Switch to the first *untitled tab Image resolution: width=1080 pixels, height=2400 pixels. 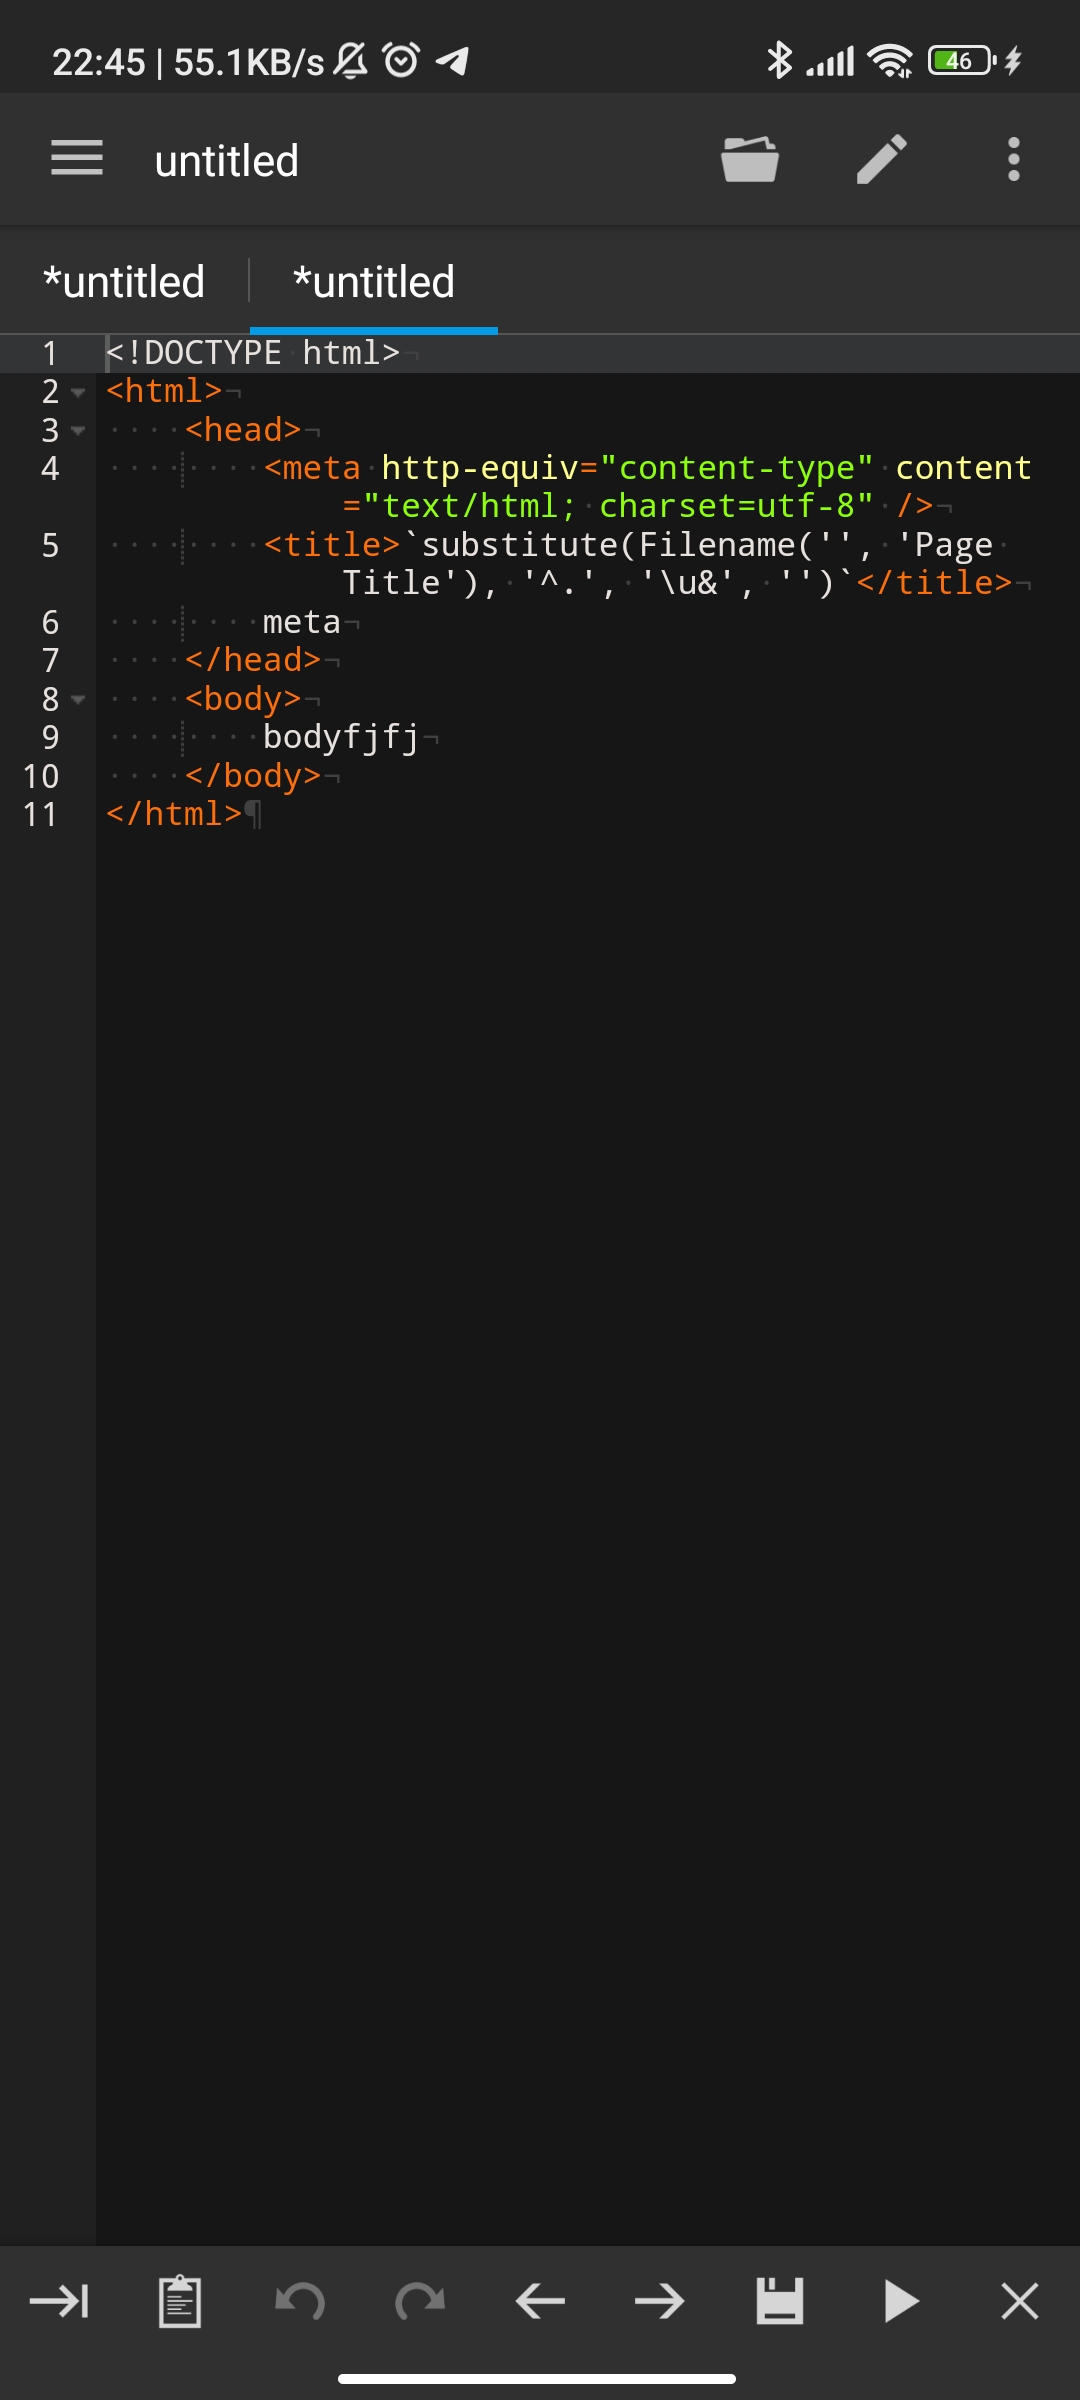[x=124, y=282]
